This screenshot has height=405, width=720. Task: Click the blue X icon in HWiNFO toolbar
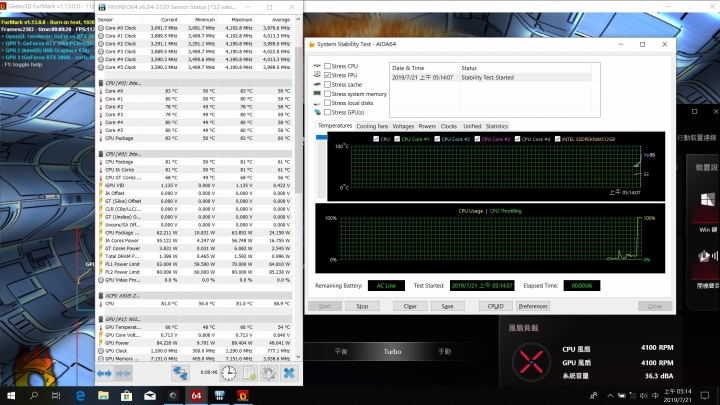289,373
